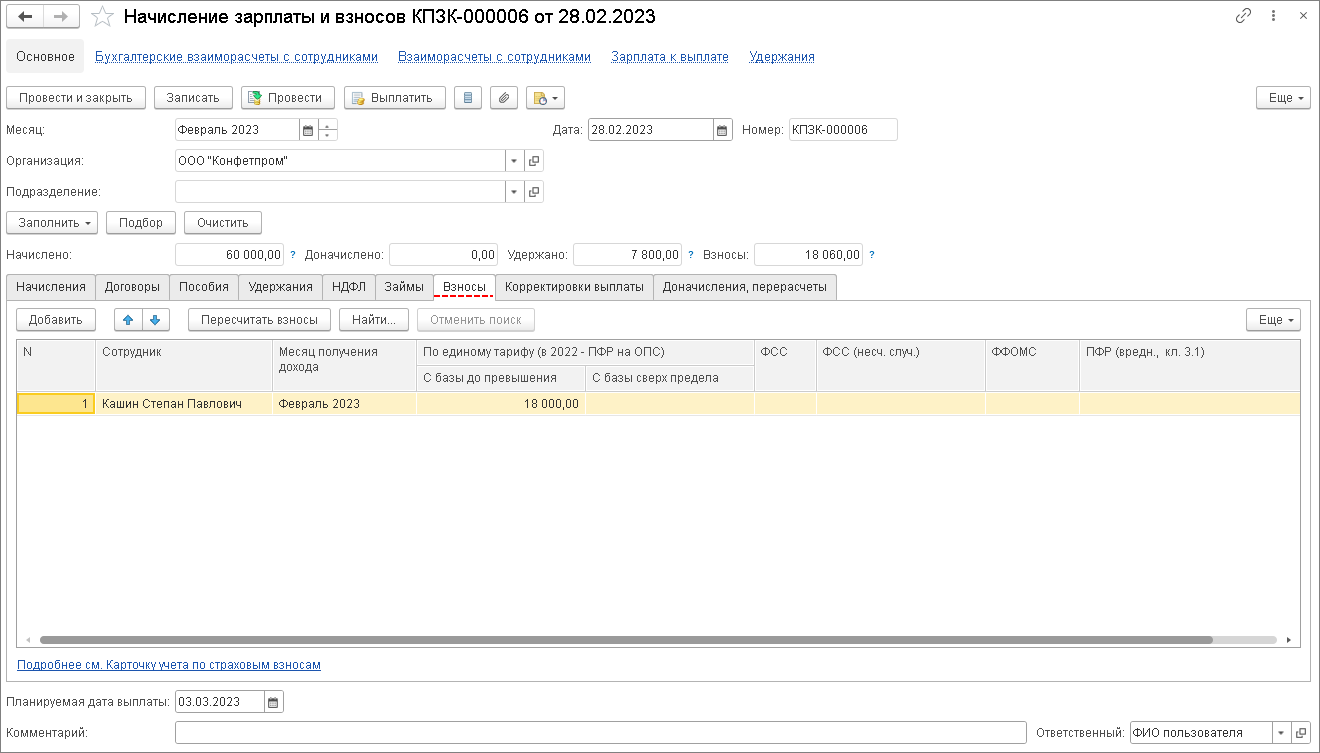
Task: Select the Взносы tab
Action: pyautogui.click(x=464, y=287)
